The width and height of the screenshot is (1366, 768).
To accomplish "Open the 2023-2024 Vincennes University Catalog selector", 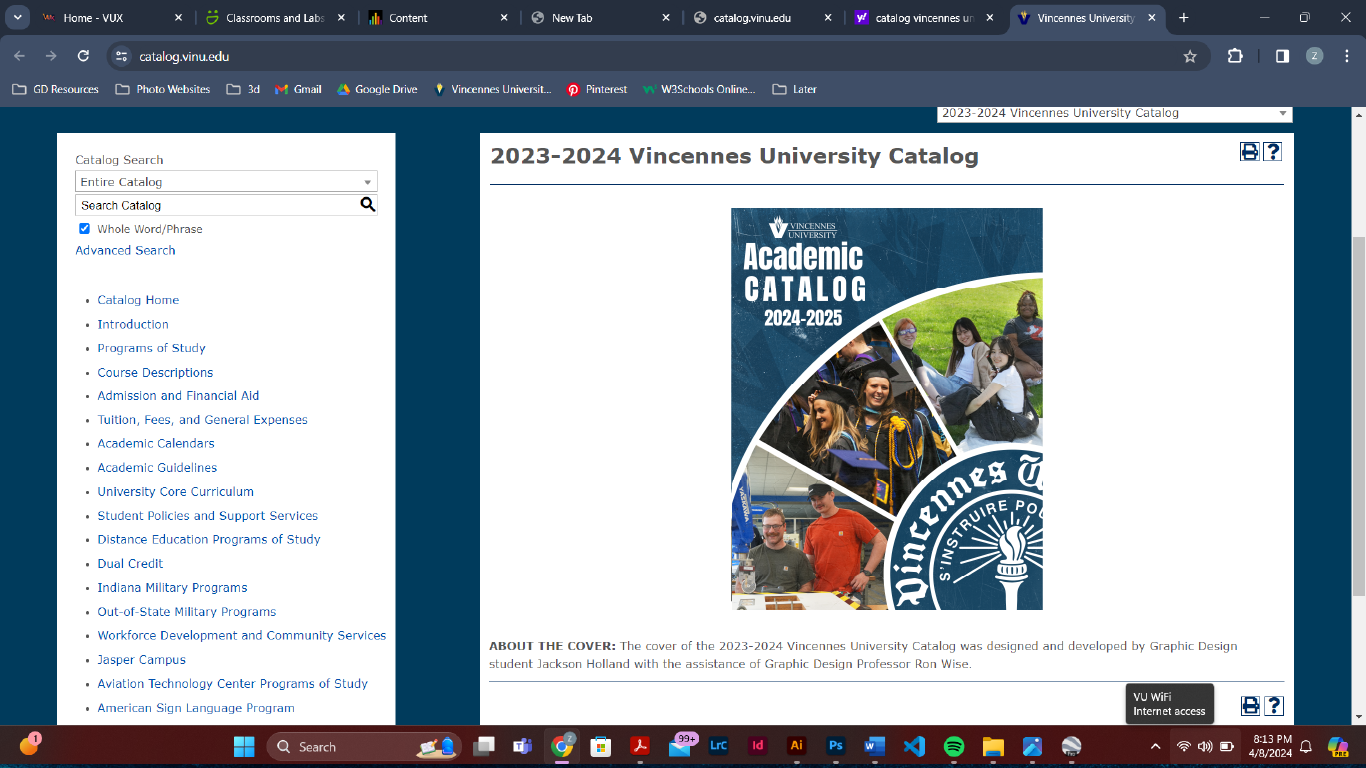I will [x=1114, y=113].
